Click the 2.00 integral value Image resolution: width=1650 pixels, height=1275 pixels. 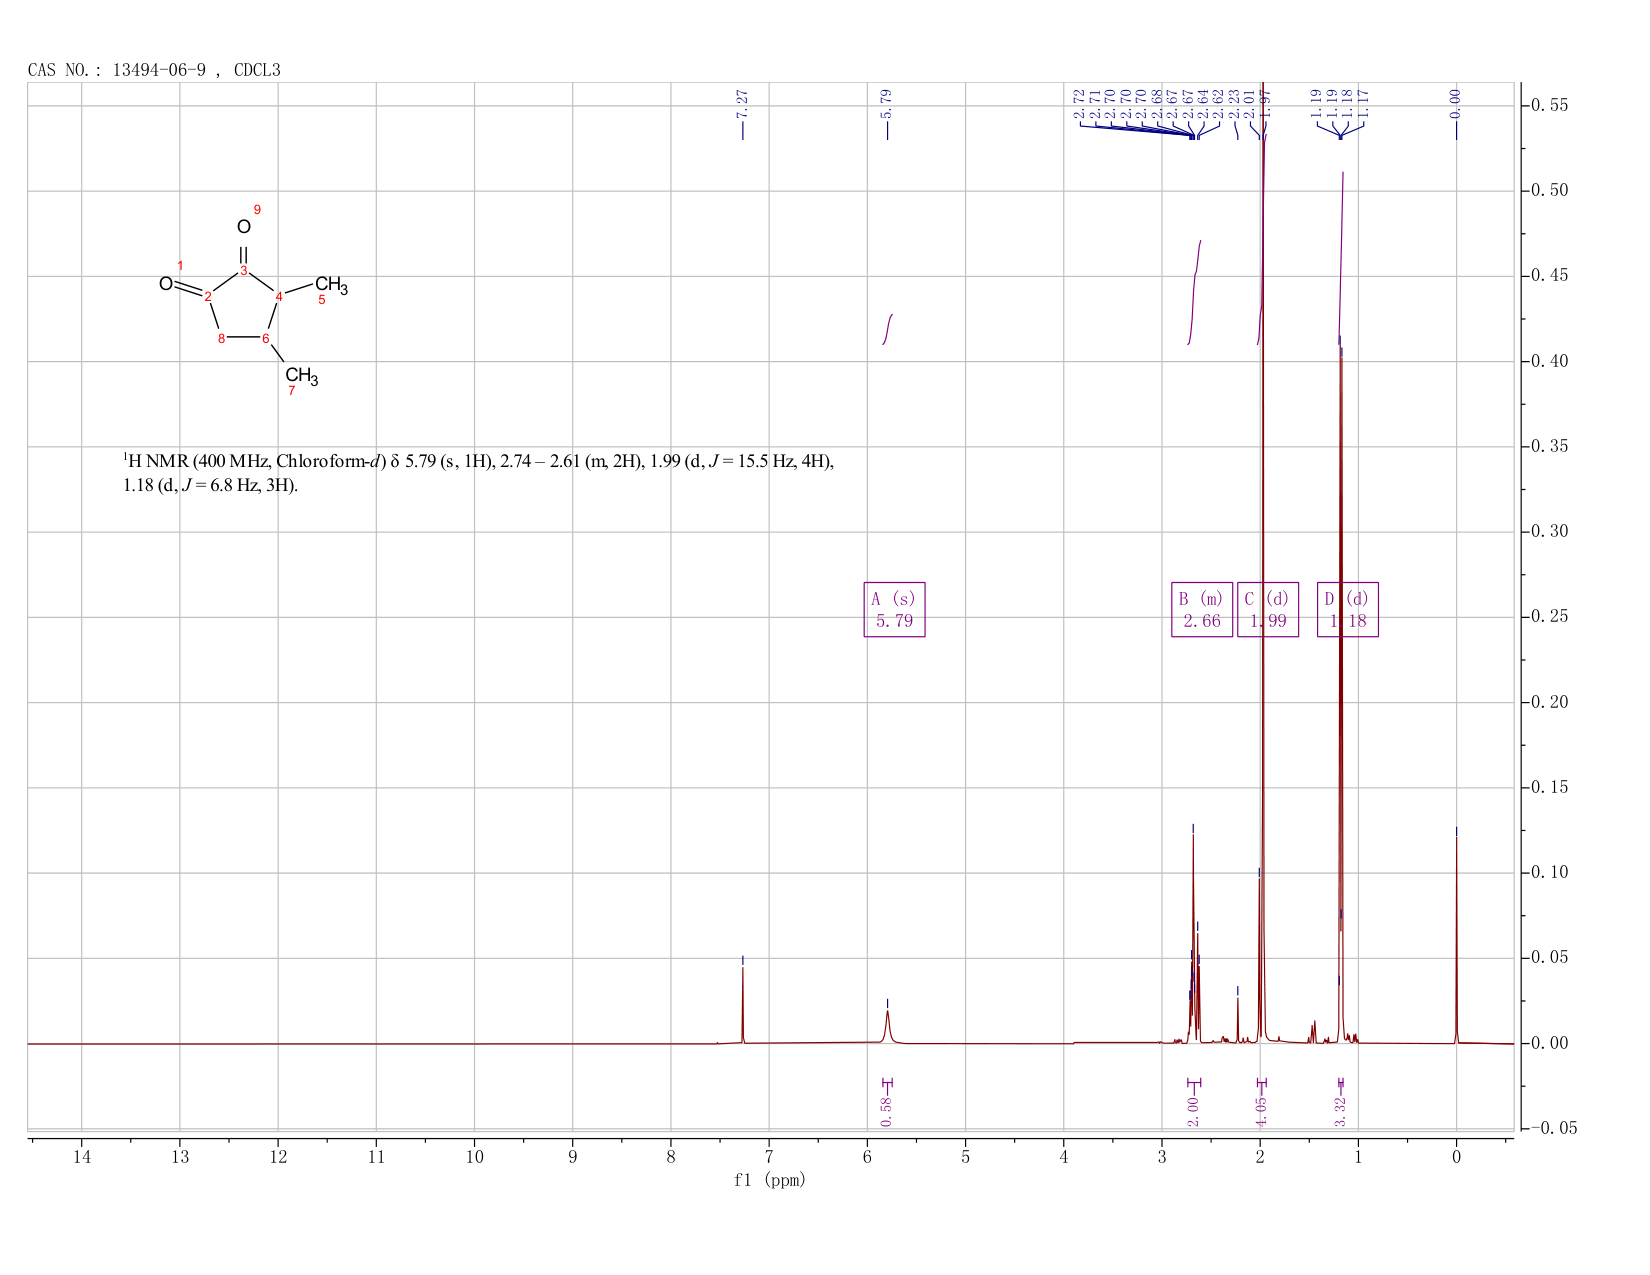1192,1111
